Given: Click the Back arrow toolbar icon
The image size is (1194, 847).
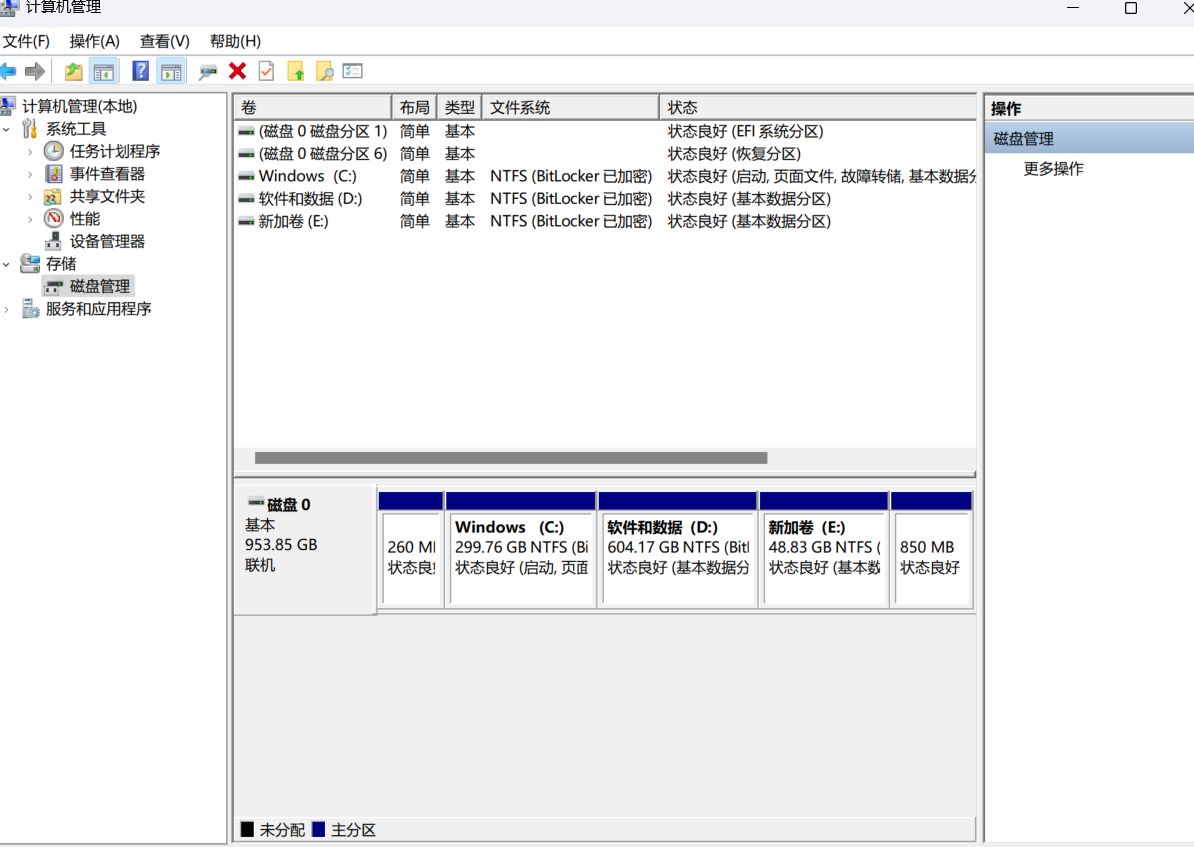Looking at the screenshot, I should (x=8, y=72).
